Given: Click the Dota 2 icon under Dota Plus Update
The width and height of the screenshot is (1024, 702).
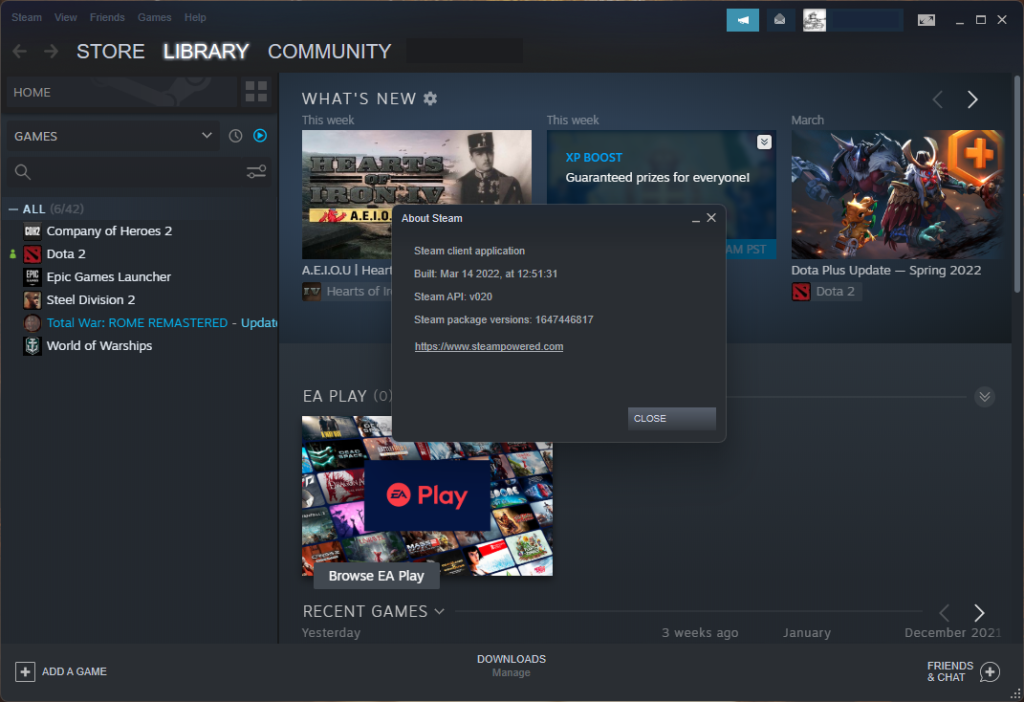Looking at the screenshot, I should pos(801,291).
